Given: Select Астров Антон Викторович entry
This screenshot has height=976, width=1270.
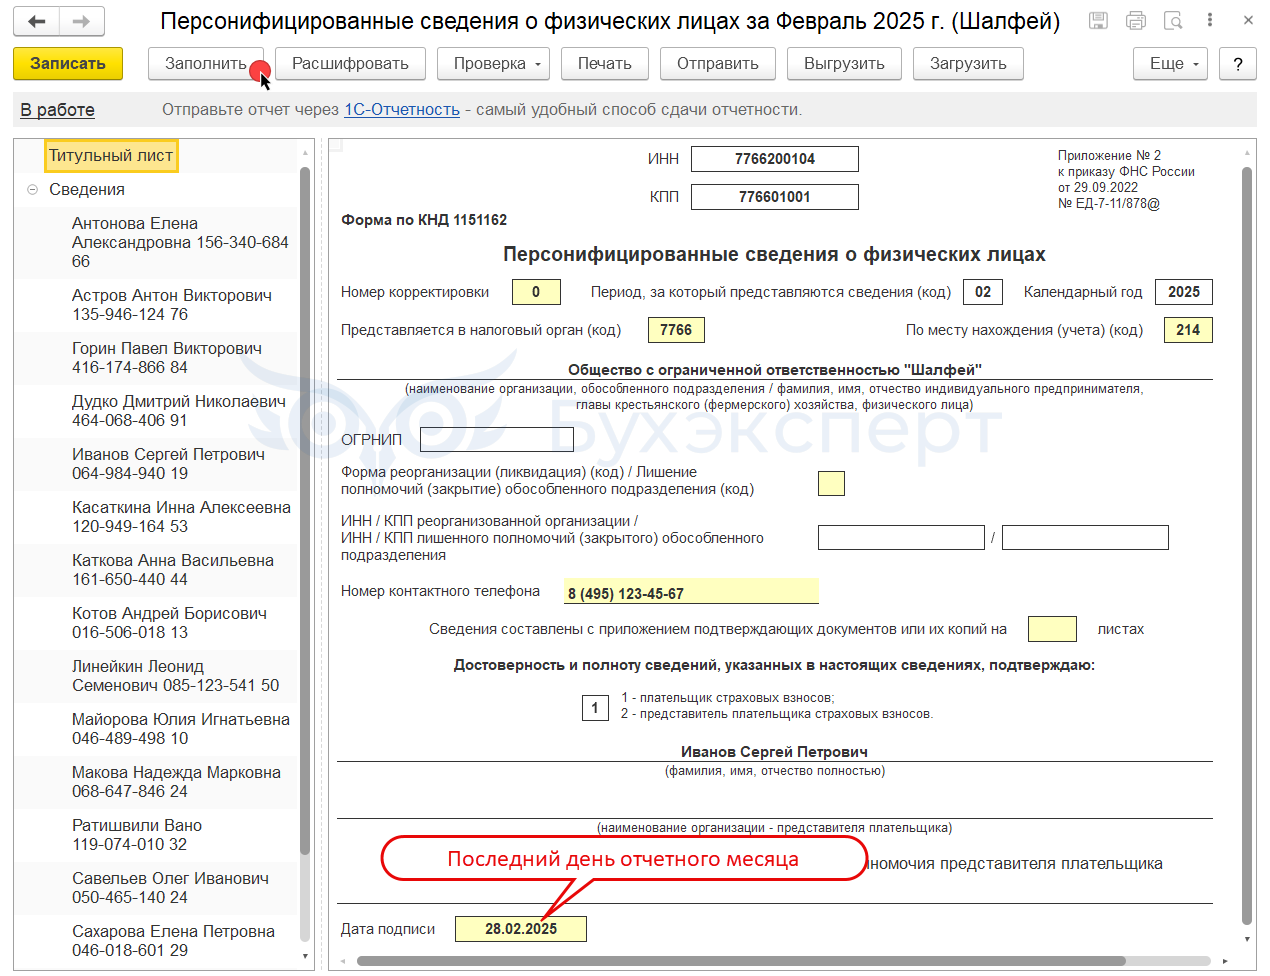Looking at the screenshot, I should (x=172, y=305).
